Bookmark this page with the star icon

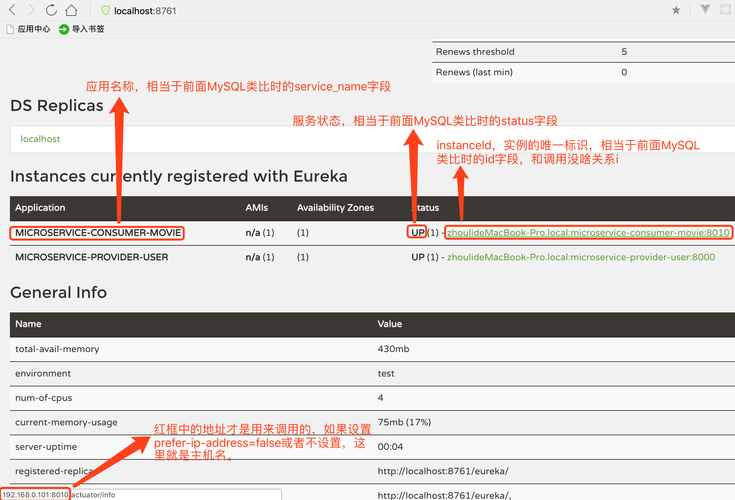676,10
